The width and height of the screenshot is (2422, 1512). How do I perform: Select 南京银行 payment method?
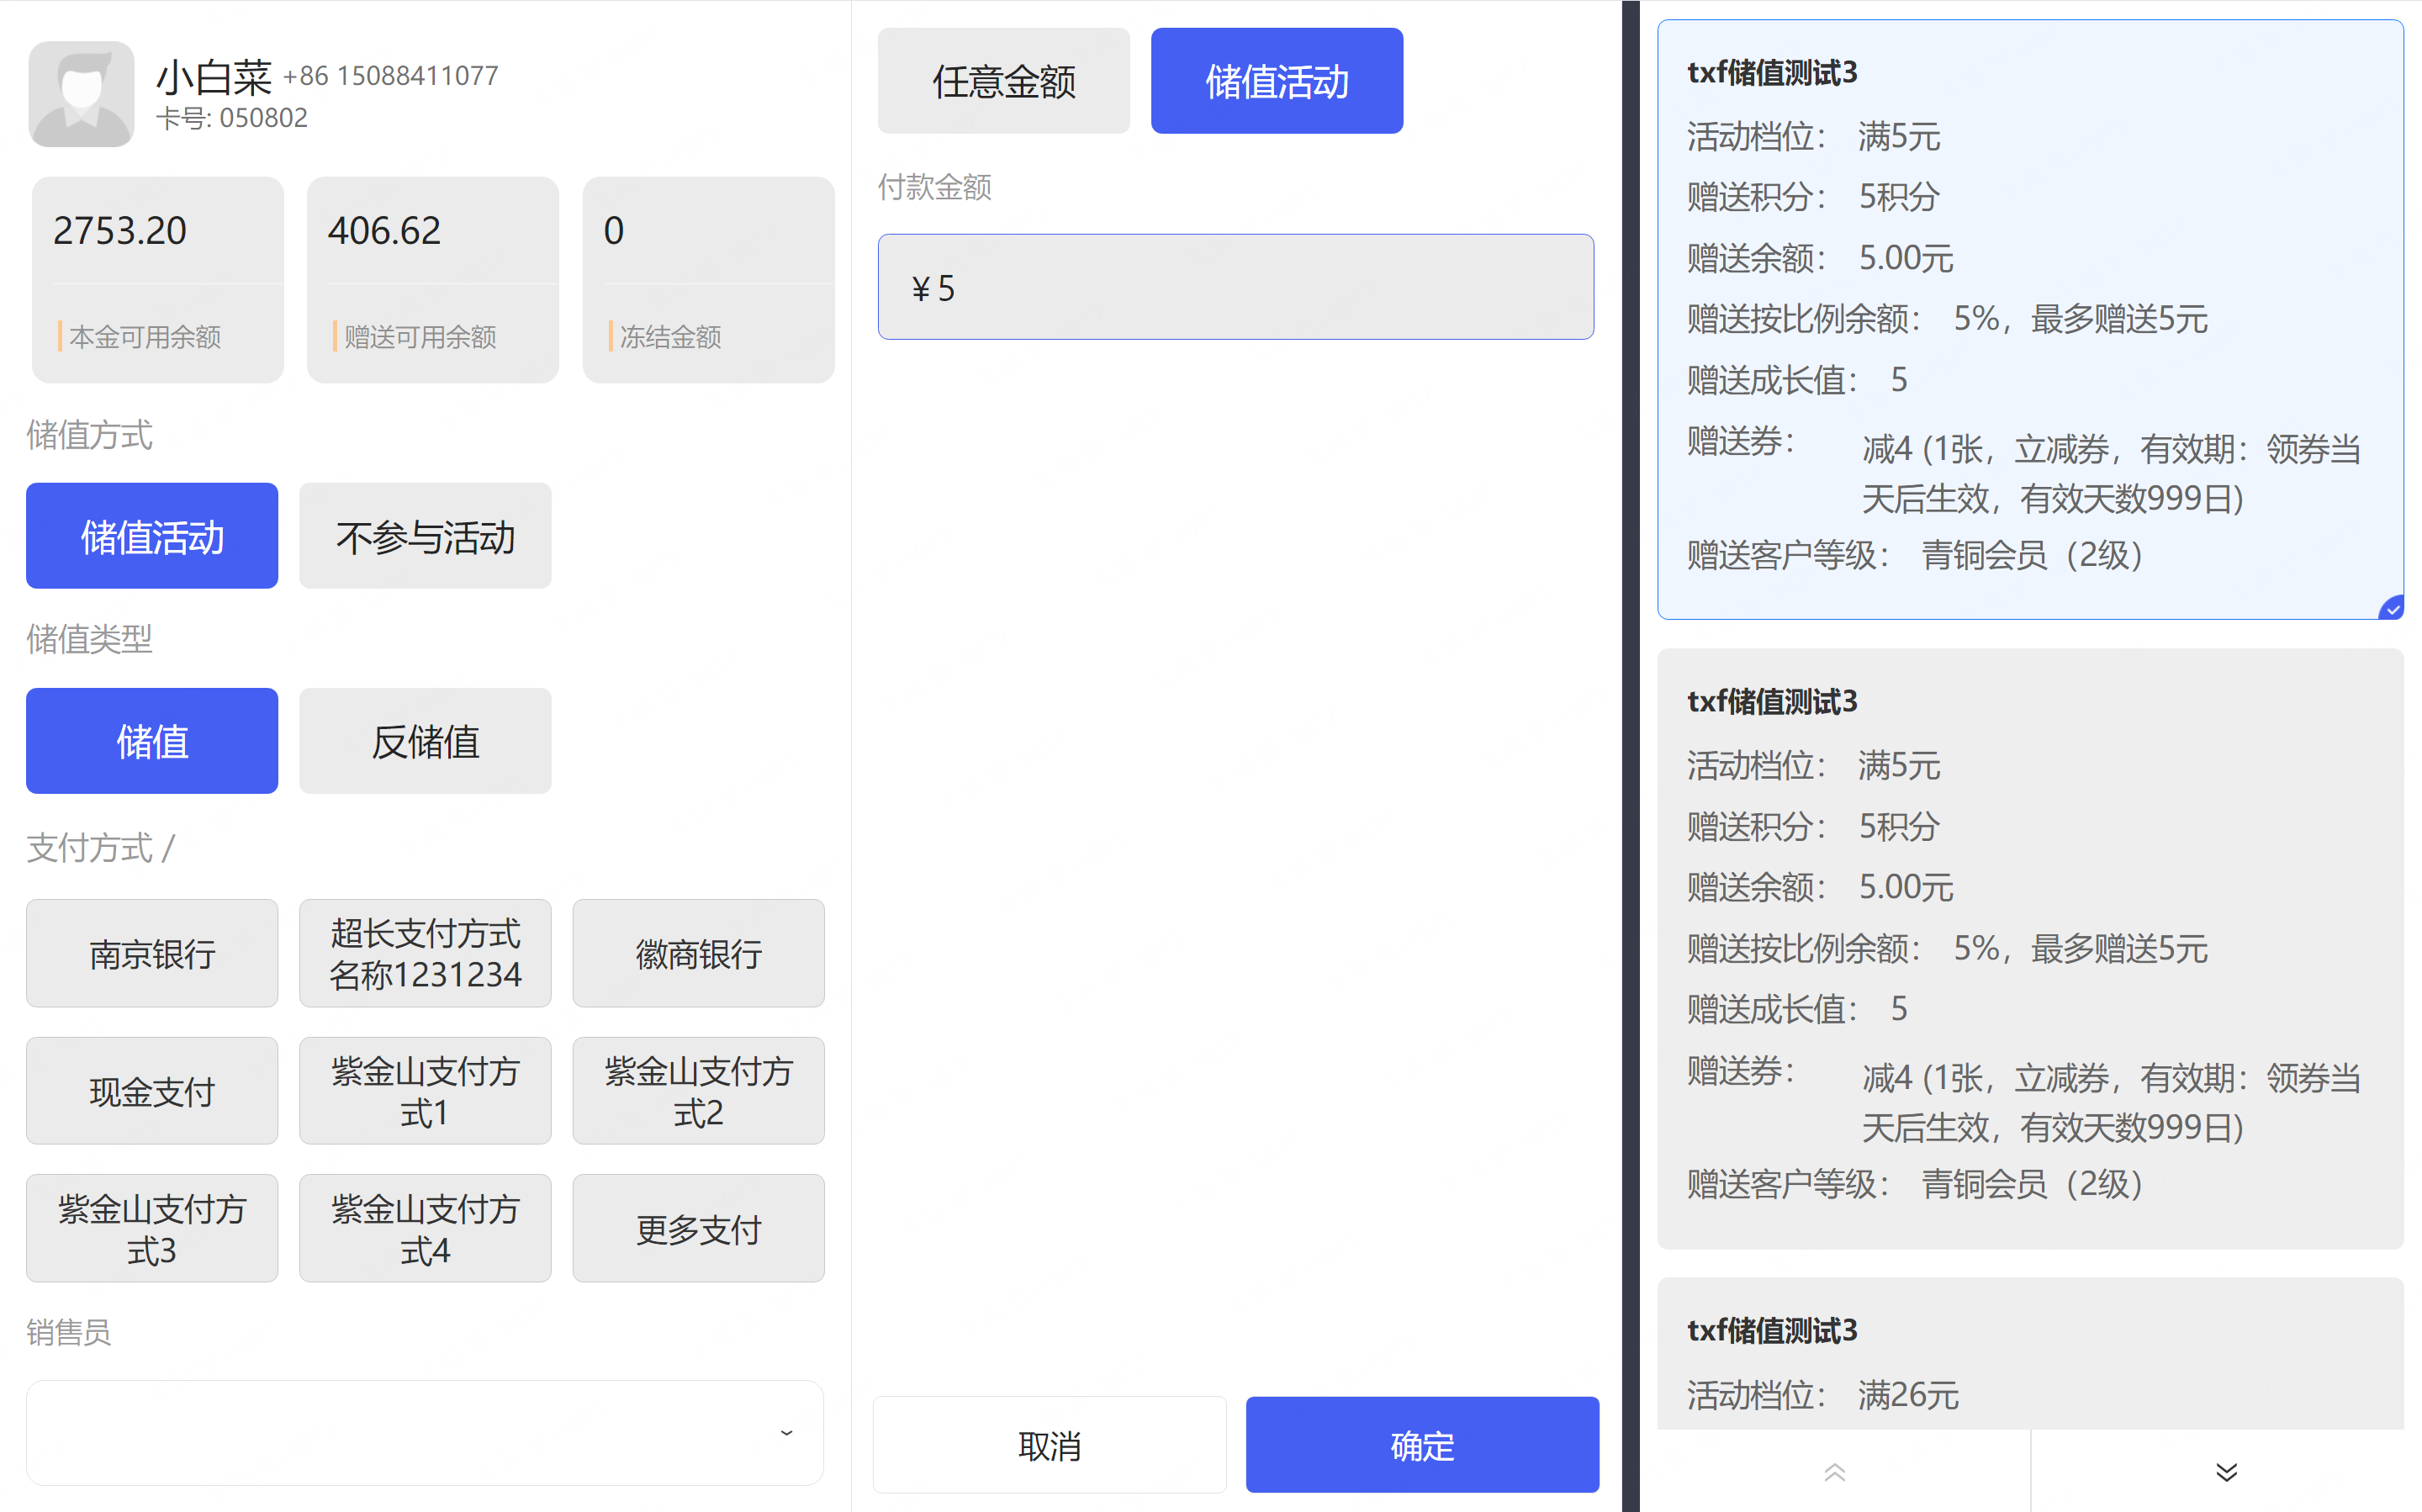tap(152, 953)
